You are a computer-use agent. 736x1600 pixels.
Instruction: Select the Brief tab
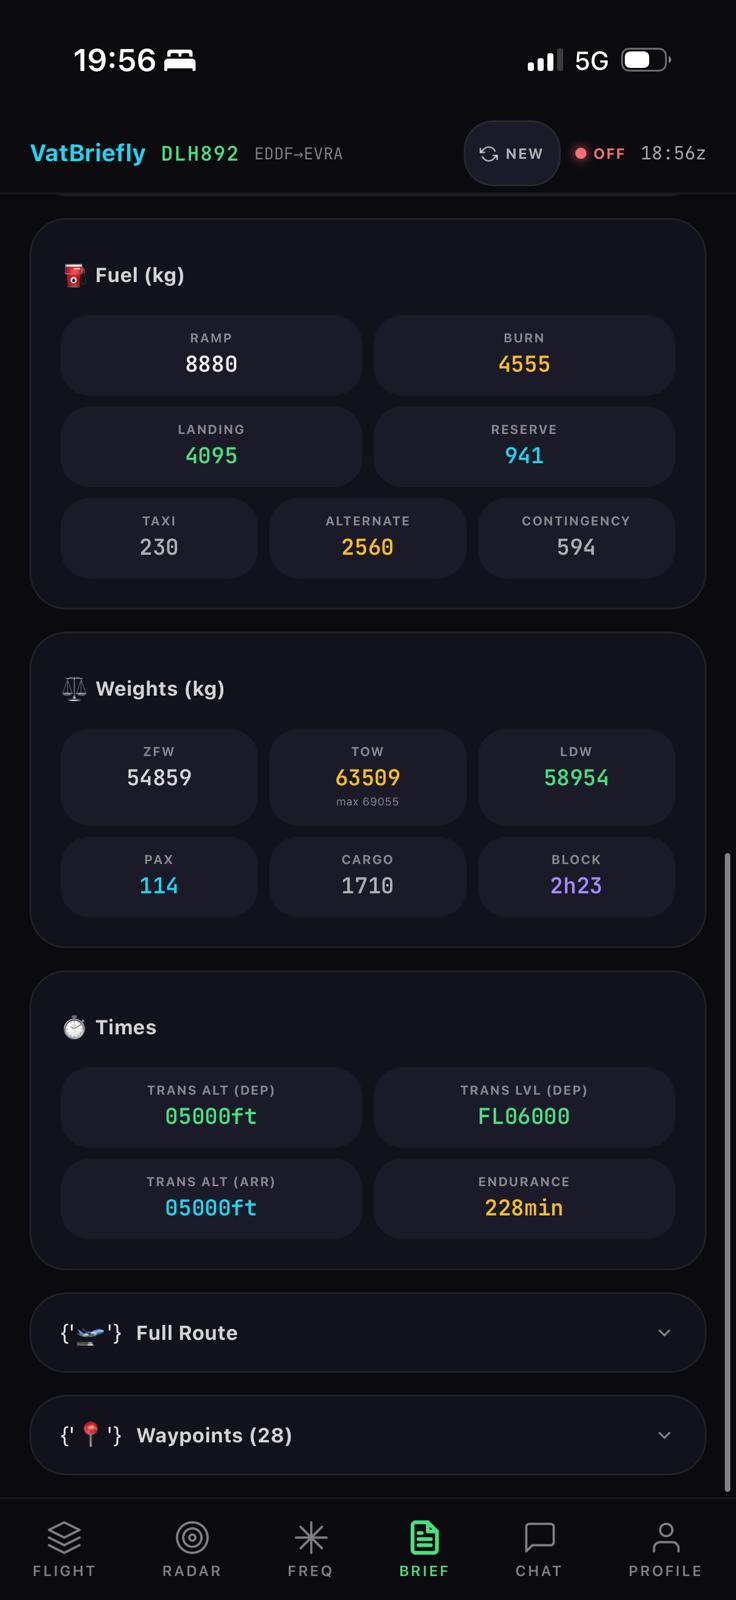[424, 1549]
